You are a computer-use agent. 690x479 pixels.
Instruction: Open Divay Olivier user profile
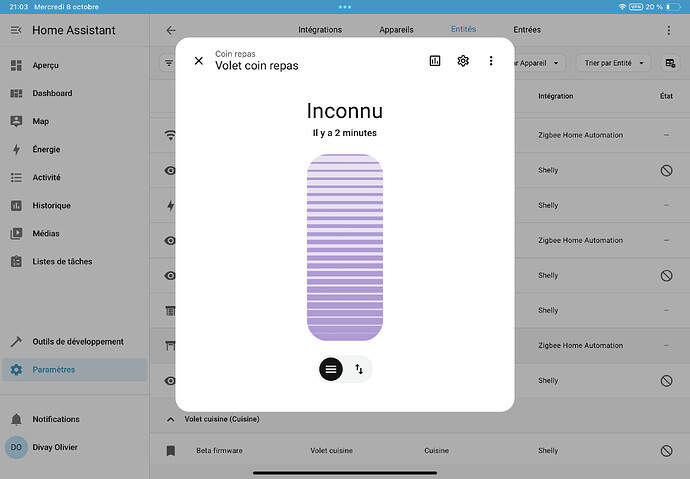(x=74, y=447)
